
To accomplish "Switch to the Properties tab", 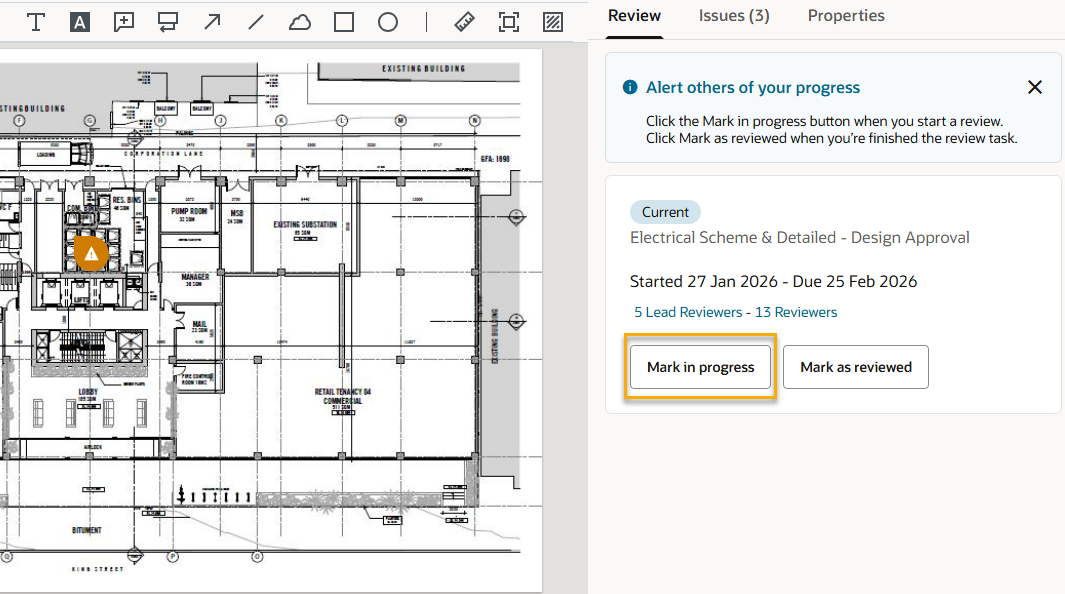I will coord(846,16).
